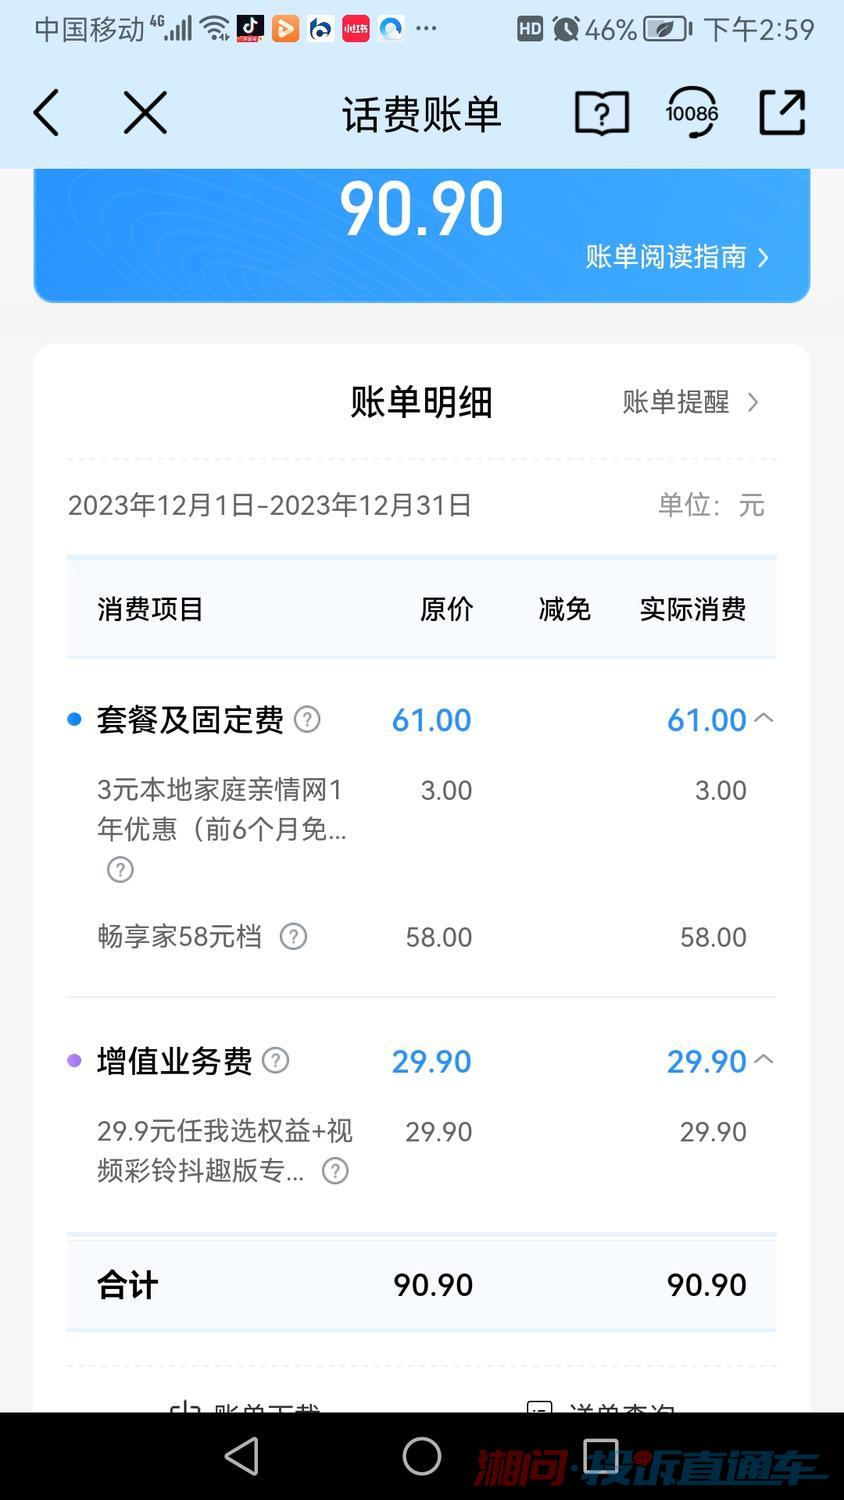Tap the 90.90 total bill amount banner
Image resolution: width=844 pixels, height=1500 pixels.
[421, 210]
